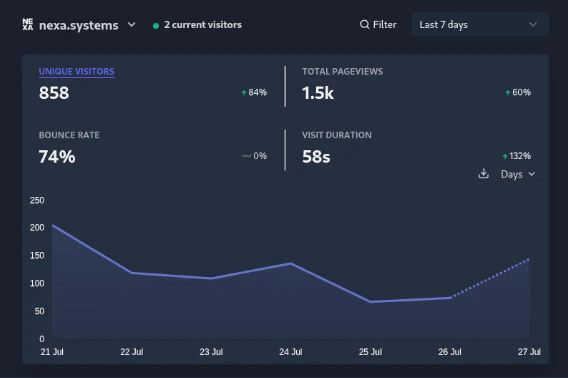The image size is (568, 378).
Task: Open the Days interval dropdown
Action: (x=517, y=174)
